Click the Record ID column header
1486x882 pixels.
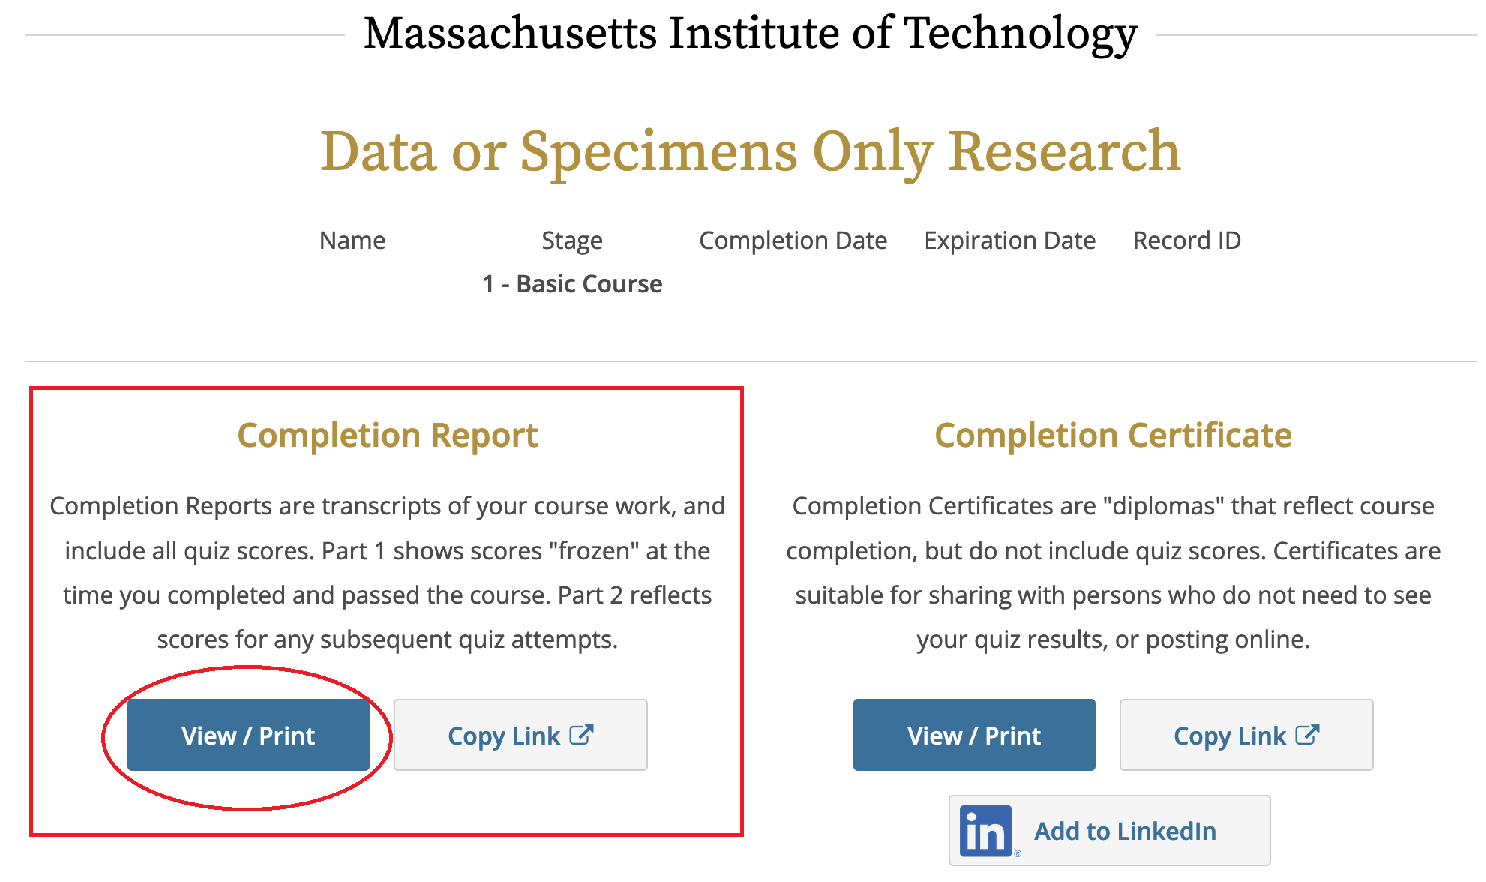[1187, 241]
